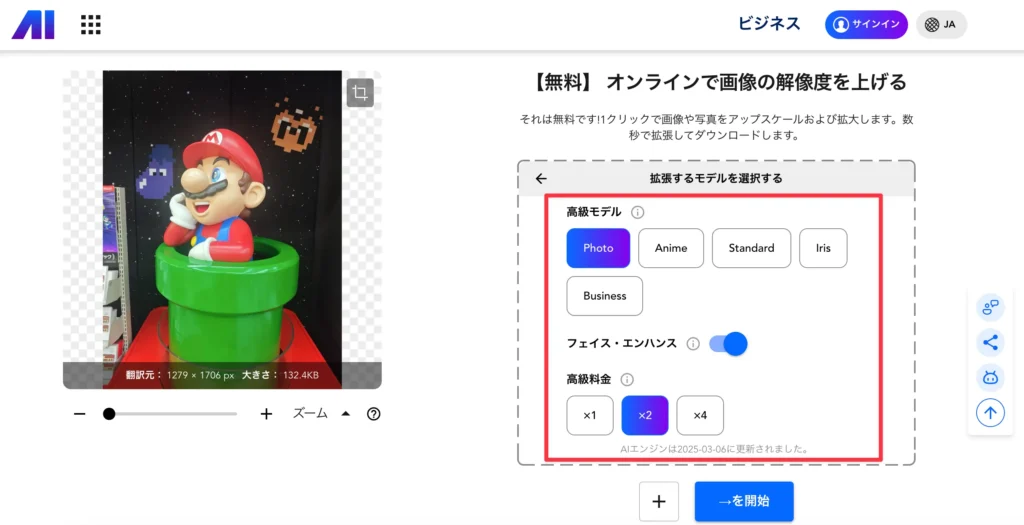
Task: Click the blue →を開始 button
Action: (x=744, y=501)
